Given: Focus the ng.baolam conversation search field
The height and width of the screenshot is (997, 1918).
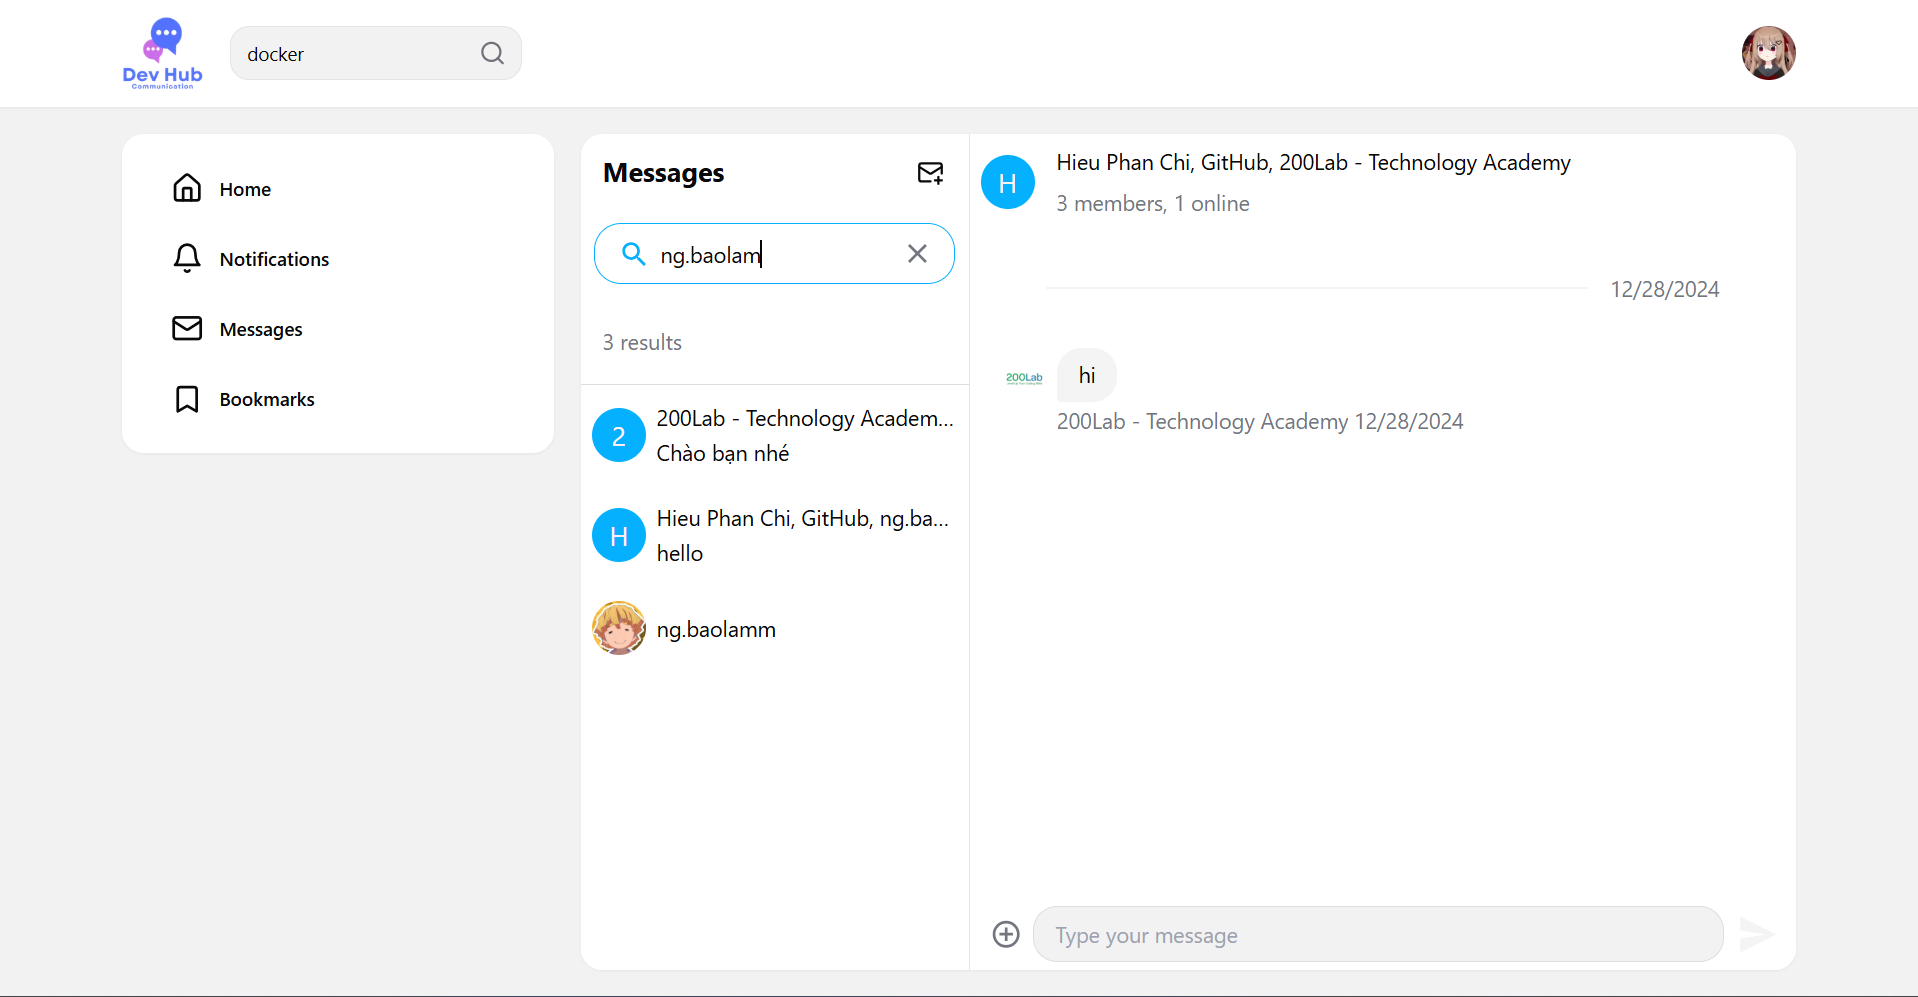Looking at the screenshot, I should pyautogui.click(x=774, y=254).
